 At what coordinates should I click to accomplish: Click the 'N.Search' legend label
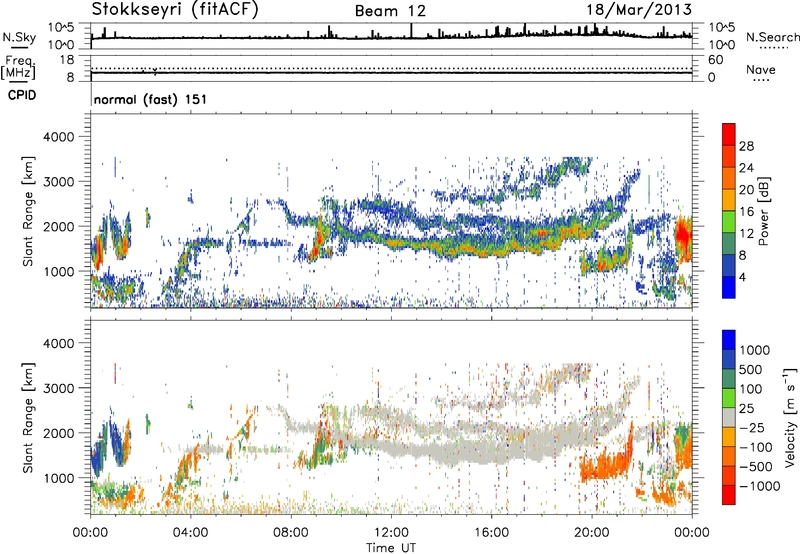coord(772,37)
